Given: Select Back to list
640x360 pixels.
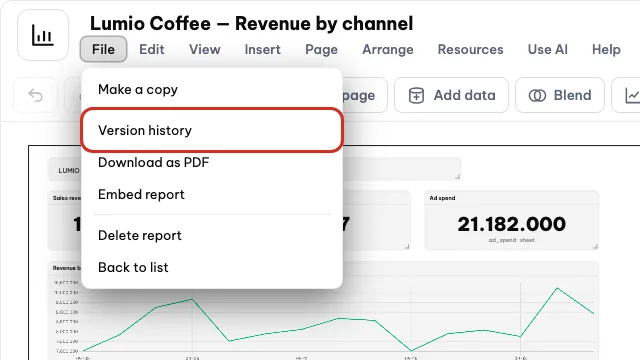Looking at the screenshot, I should click(x=212, y=267).
